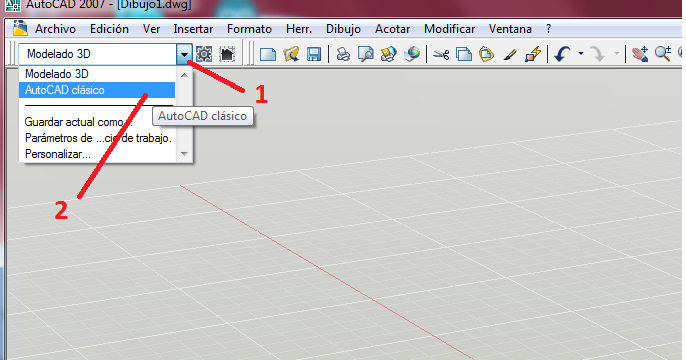Expand the Redo history dropdown arrow
686x360 pixels.
pos(616,54)
